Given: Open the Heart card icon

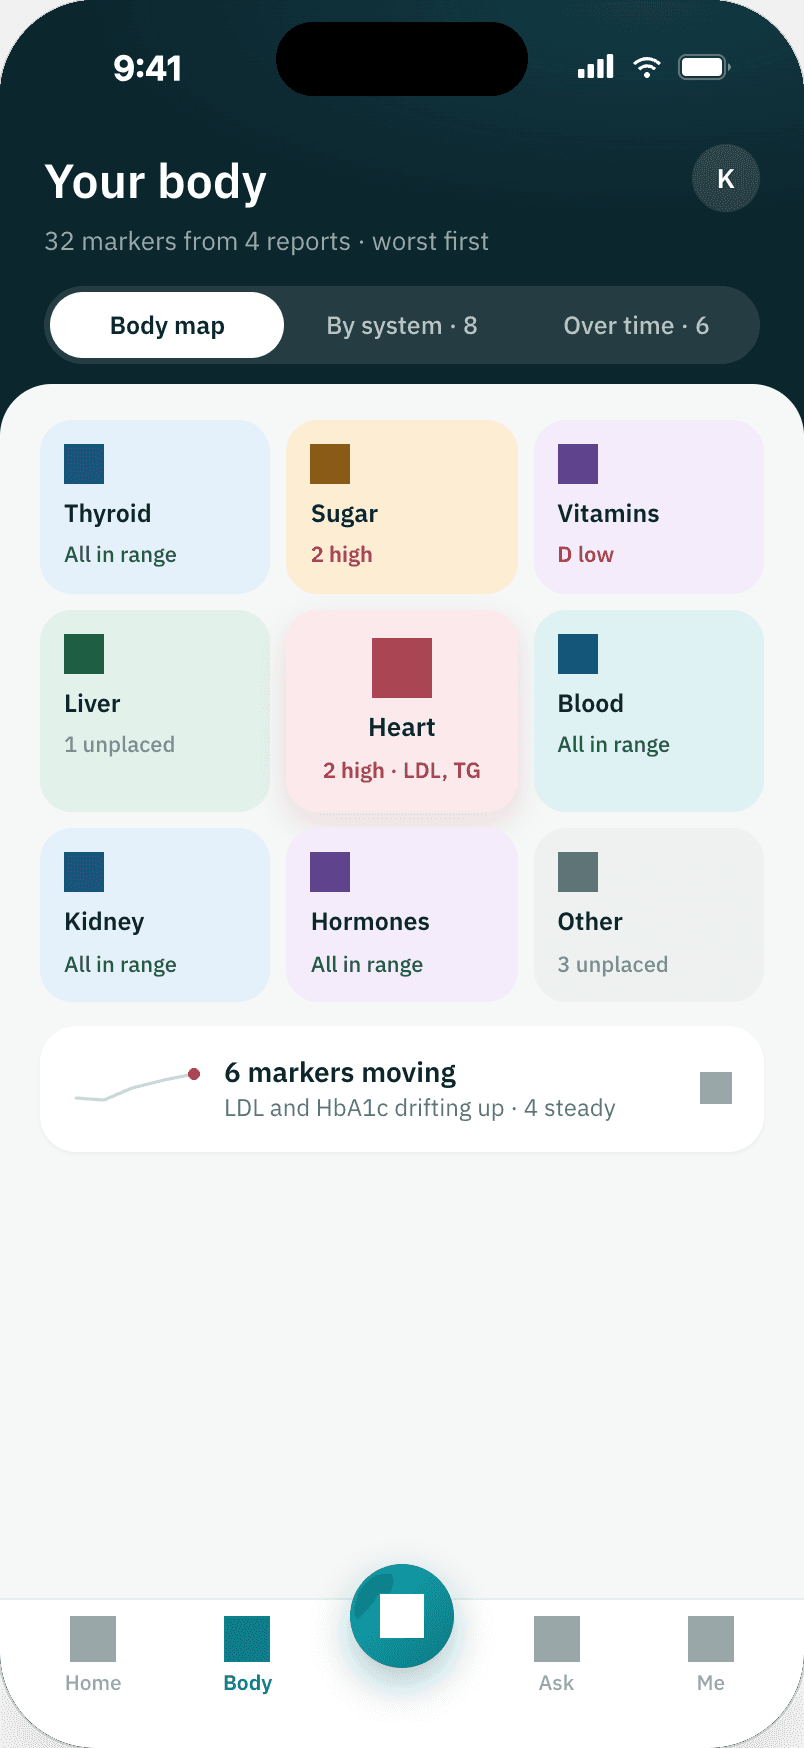Looking at the screenshot, I should 402,668.
